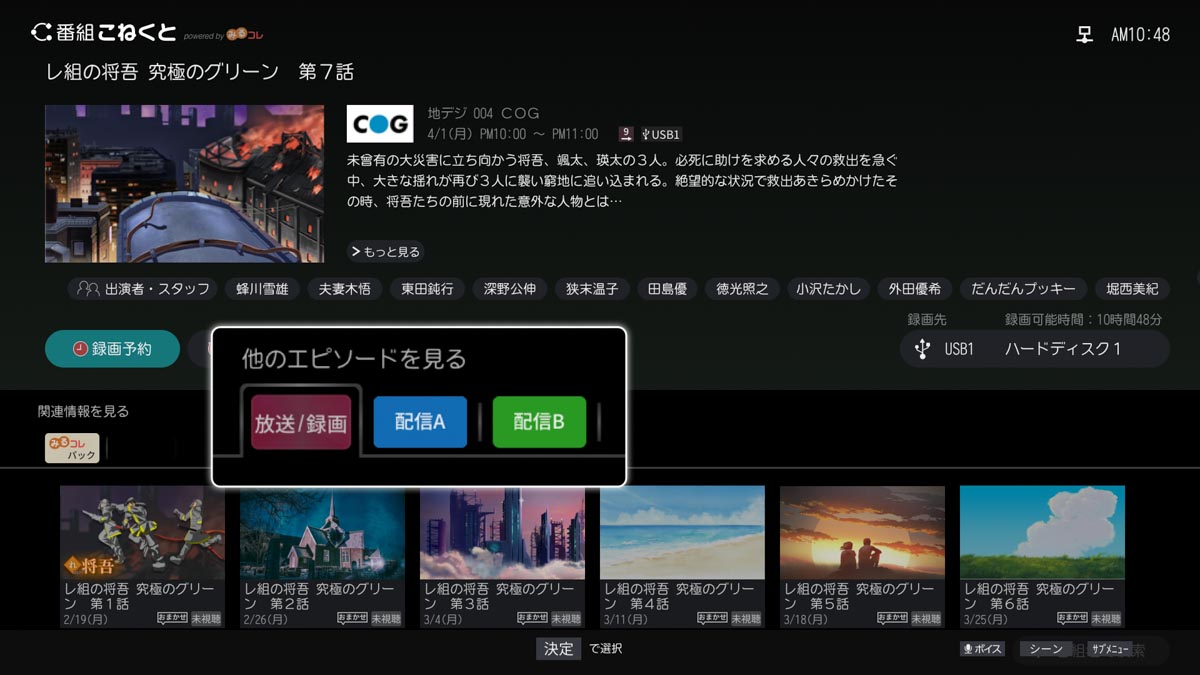This screenshot has width=1200, height=675.
Task: Select the 放送/録画 tab
Action: pyautogui.click(x=301, y=423)
